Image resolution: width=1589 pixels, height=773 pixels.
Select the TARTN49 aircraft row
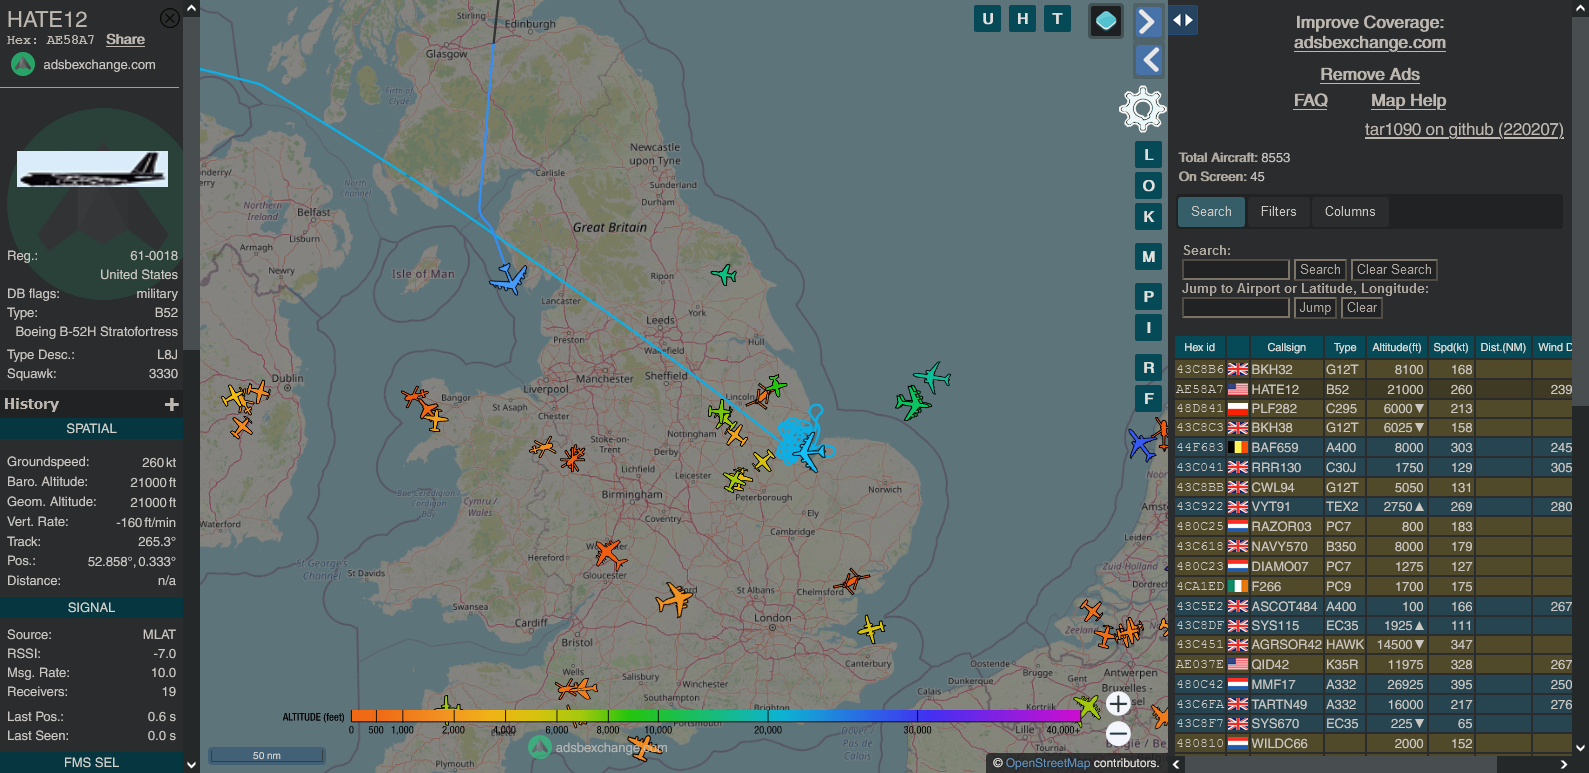(1374, 705)
